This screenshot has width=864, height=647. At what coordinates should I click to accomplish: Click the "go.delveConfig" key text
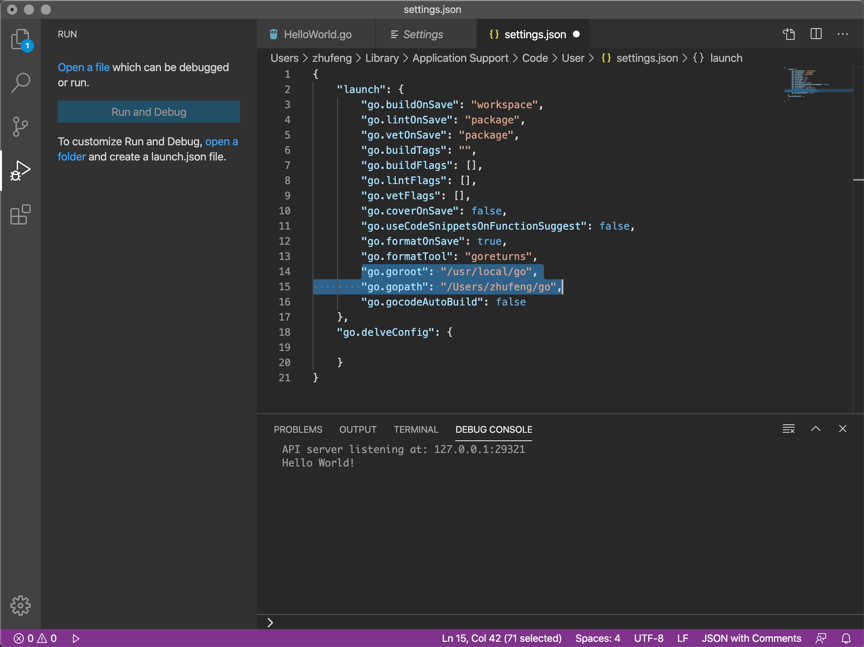coord(386,332)
